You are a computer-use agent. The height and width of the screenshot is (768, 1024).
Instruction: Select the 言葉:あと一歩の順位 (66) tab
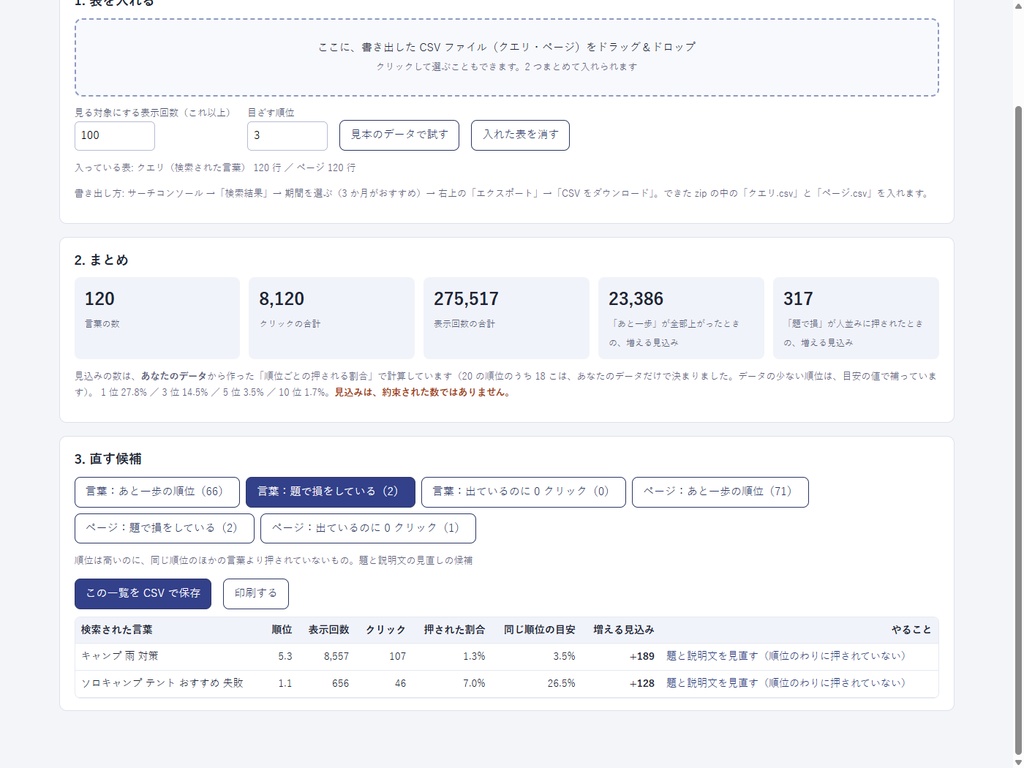pos(157,492)
